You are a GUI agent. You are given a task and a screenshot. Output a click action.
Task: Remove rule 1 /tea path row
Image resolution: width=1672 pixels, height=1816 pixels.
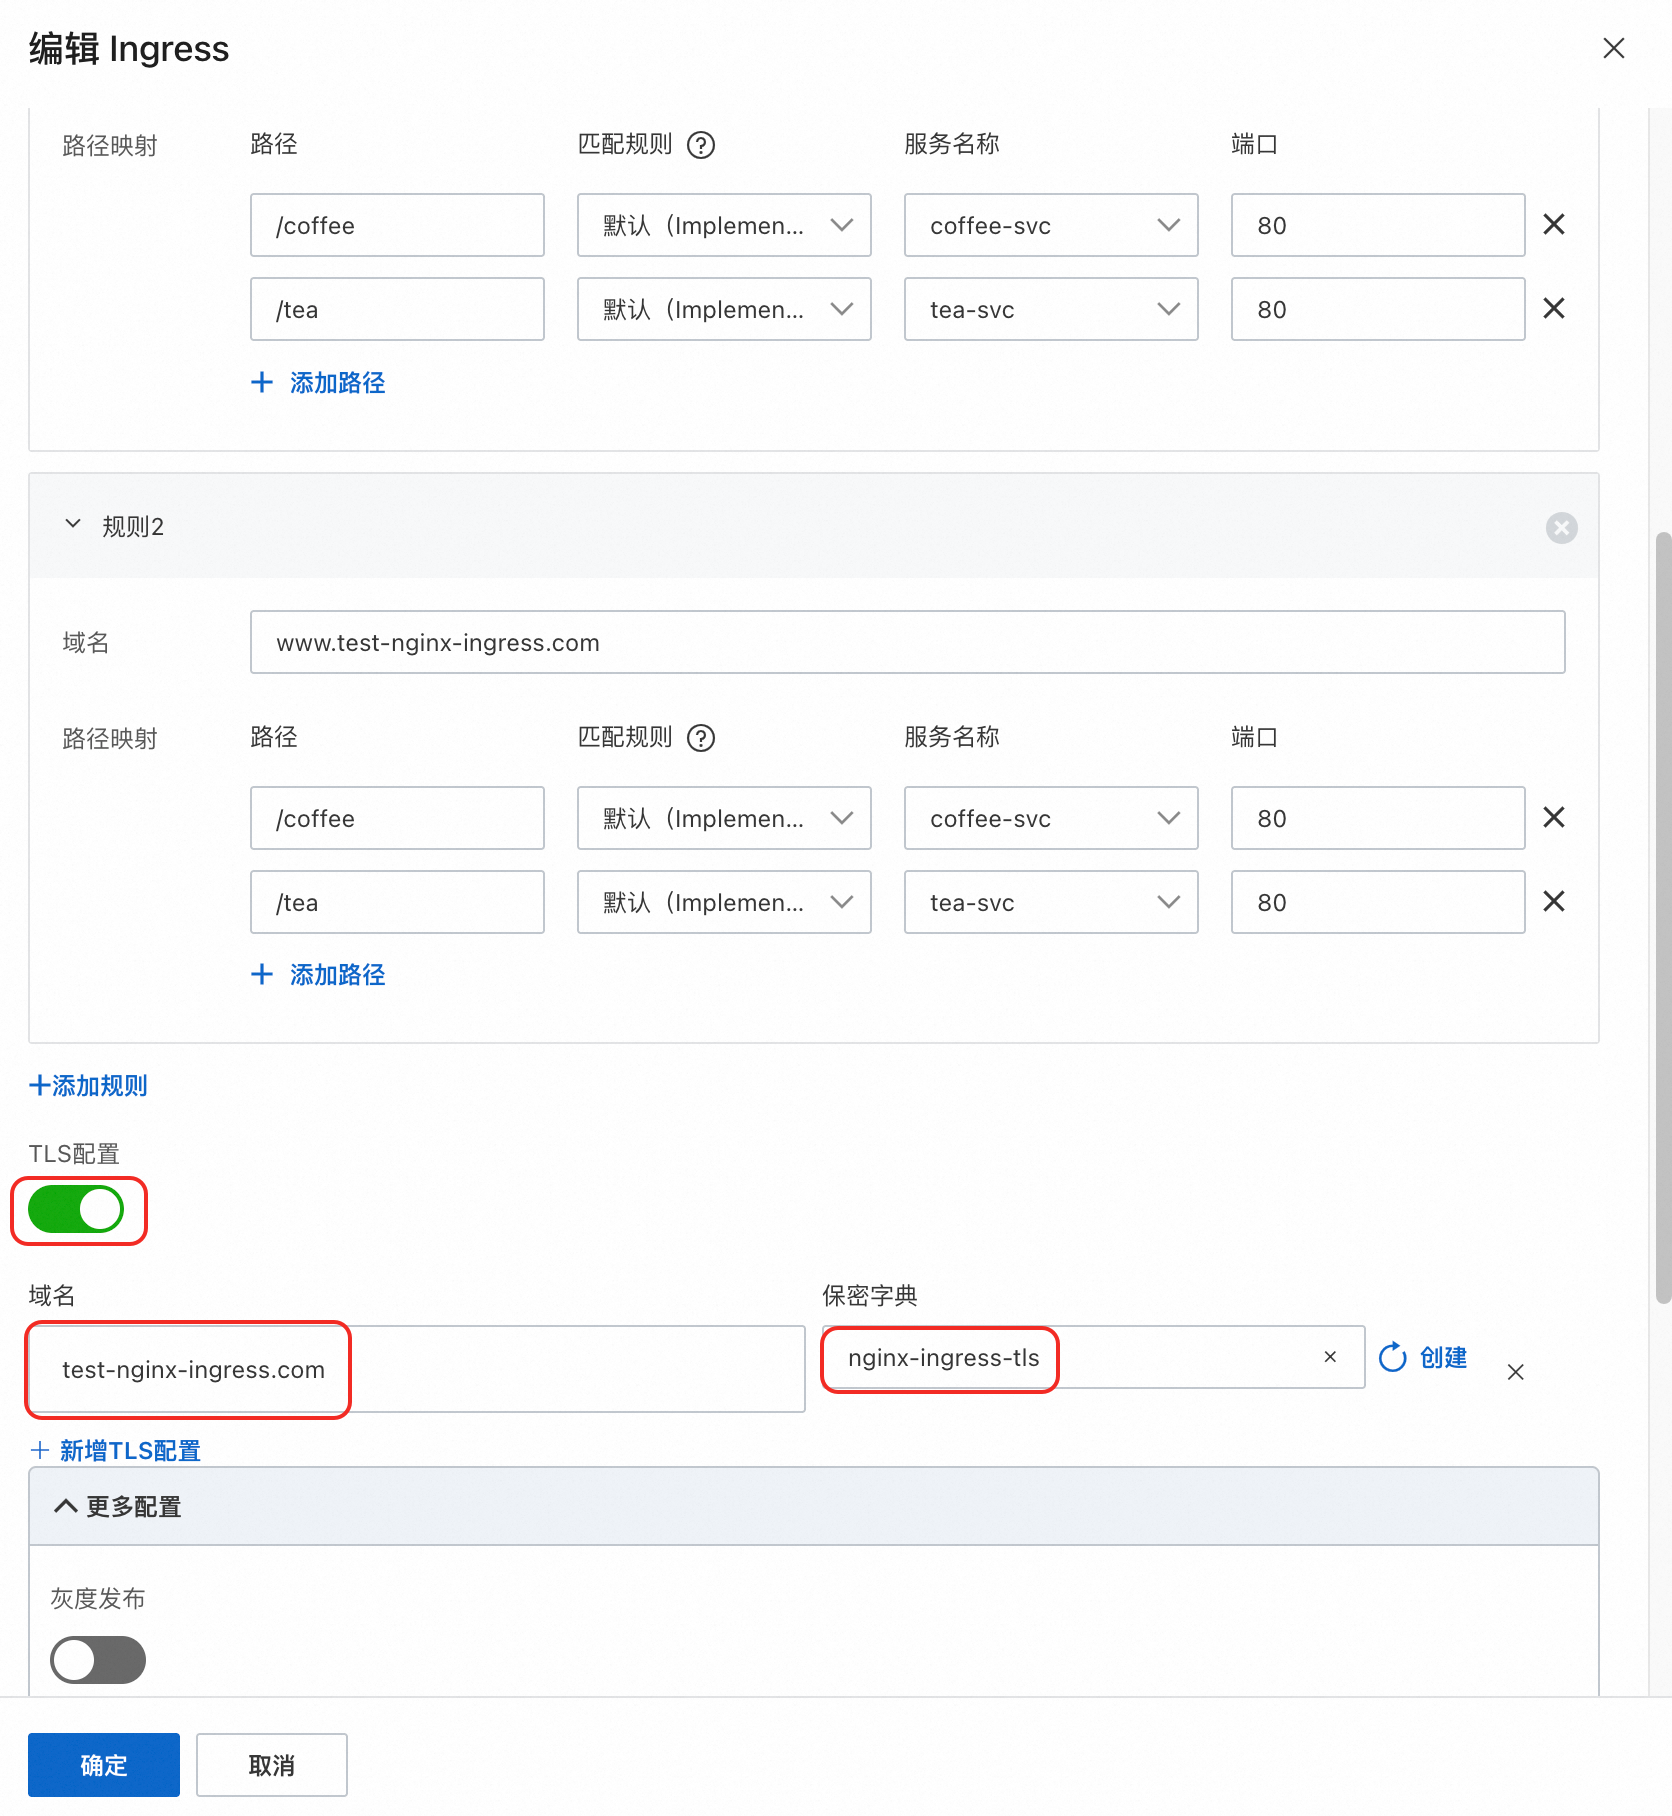click(x=1553, y=308)
